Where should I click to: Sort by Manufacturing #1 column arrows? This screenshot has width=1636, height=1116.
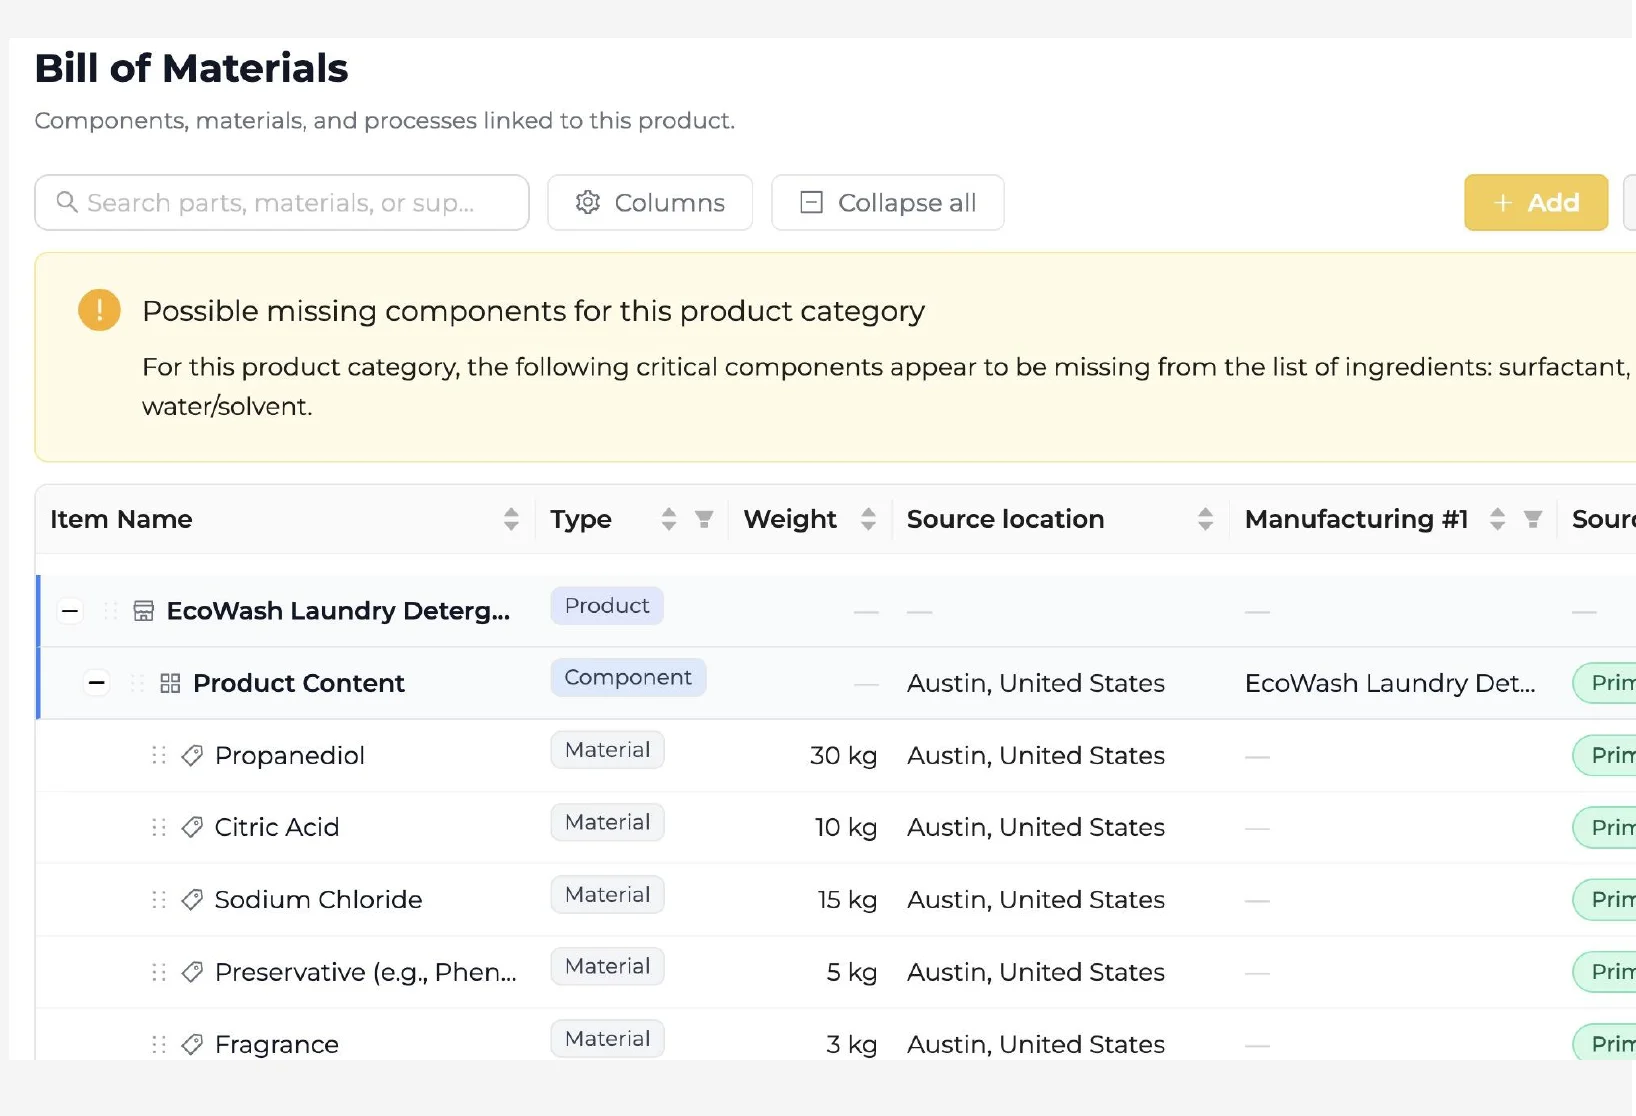tap(1497, 519)
